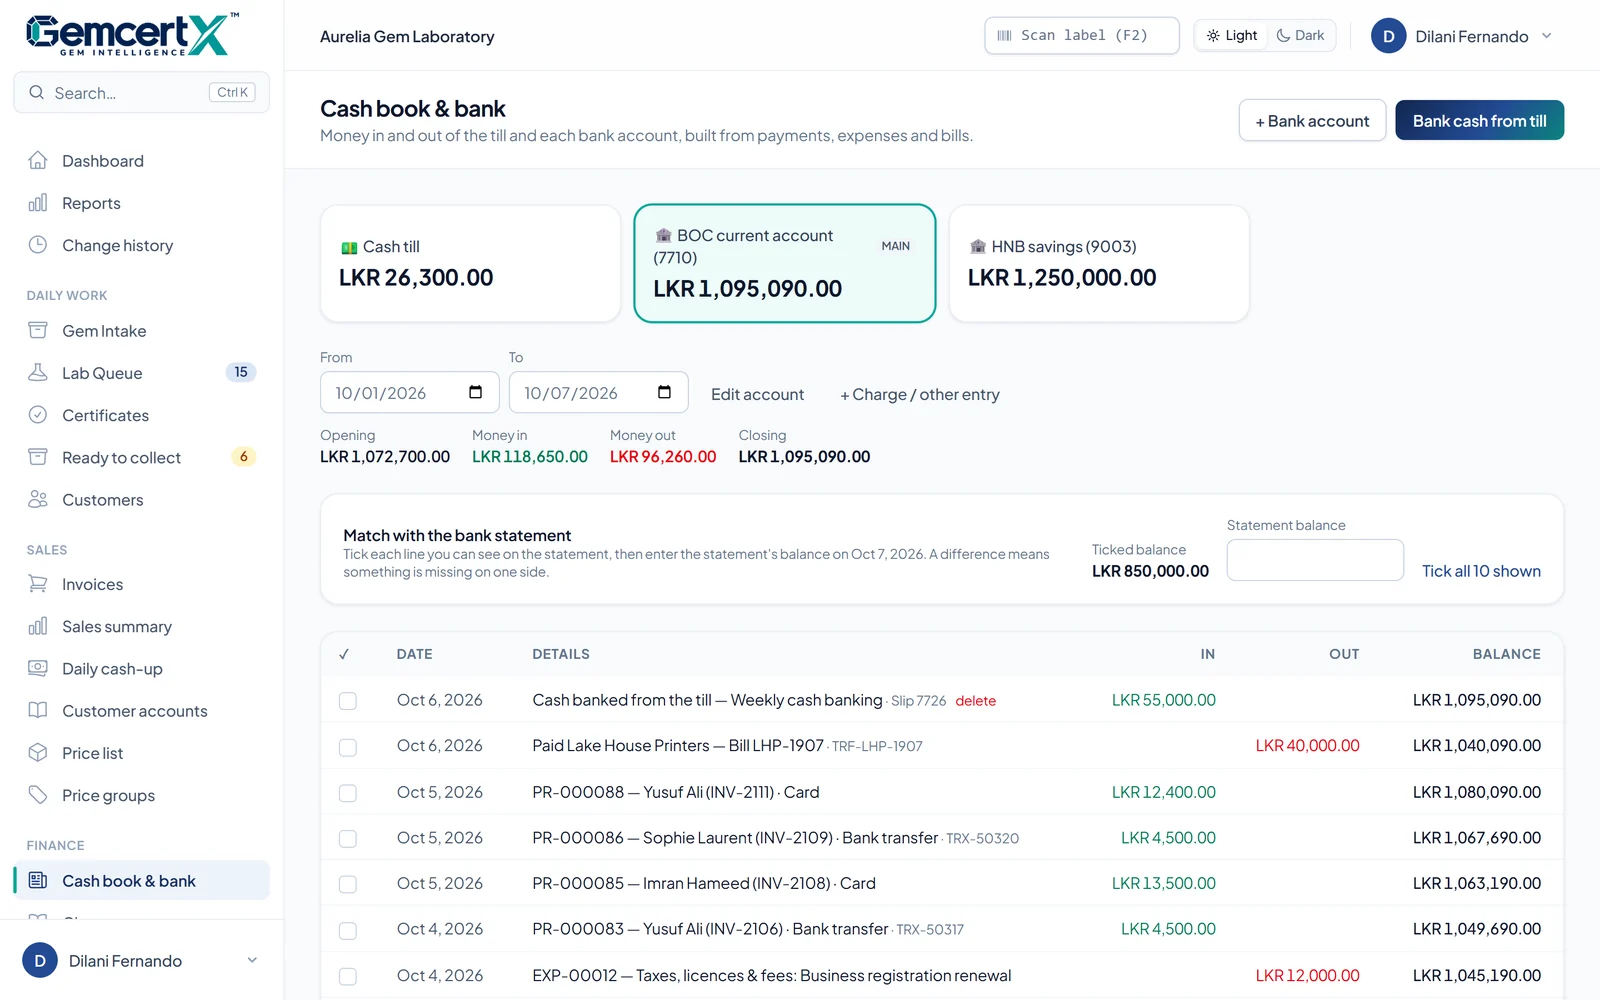Tick the EXP-00012 Taxes row checkbox
Viewport: 1600px width, 1000px height.
pyautogui.click(x=348, y=976)
